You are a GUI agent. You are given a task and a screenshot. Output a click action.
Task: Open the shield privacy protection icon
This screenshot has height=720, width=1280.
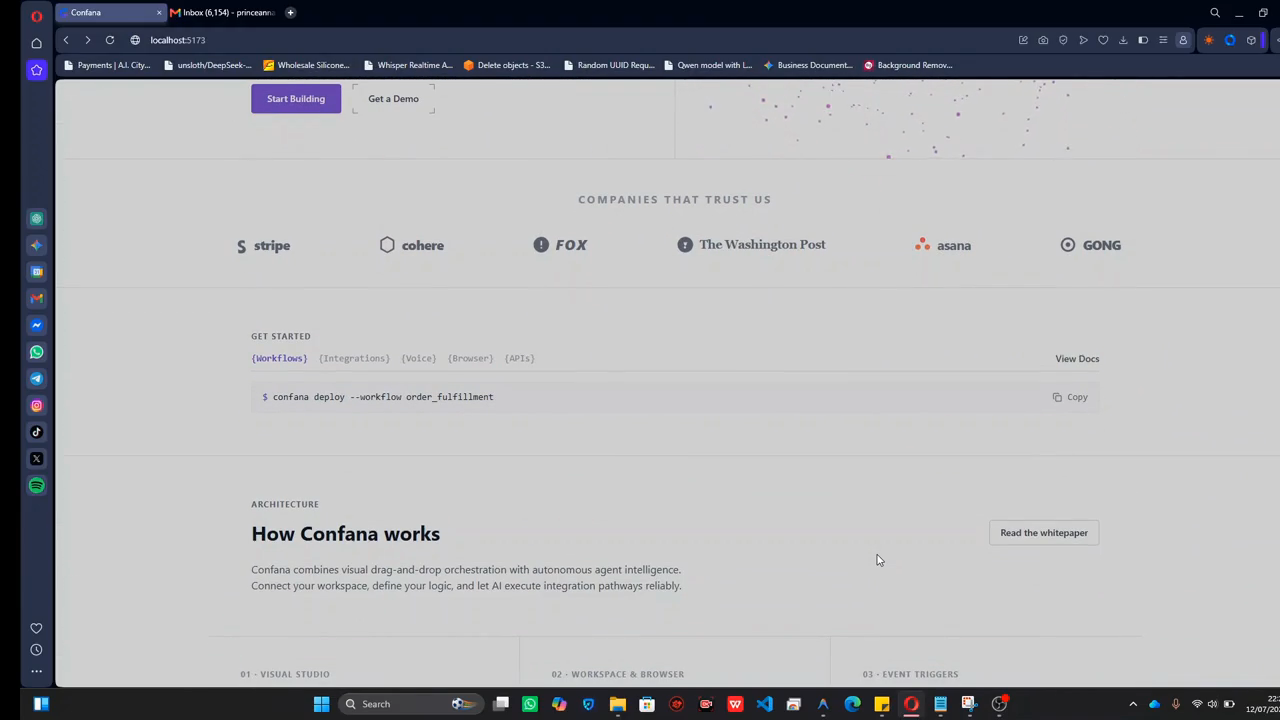pos(1063,40)
